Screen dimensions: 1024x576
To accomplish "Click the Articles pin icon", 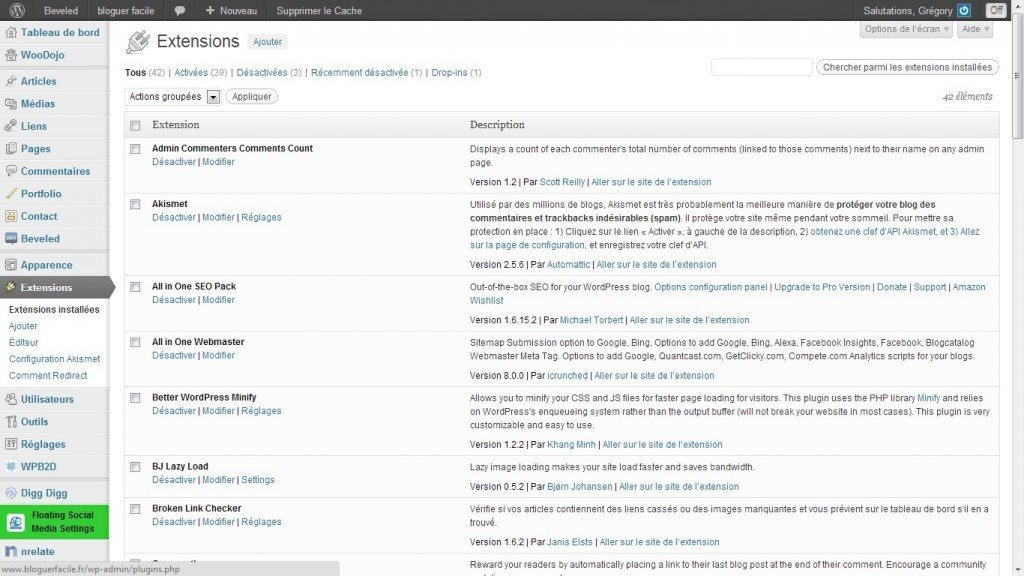I will [11, 81].
